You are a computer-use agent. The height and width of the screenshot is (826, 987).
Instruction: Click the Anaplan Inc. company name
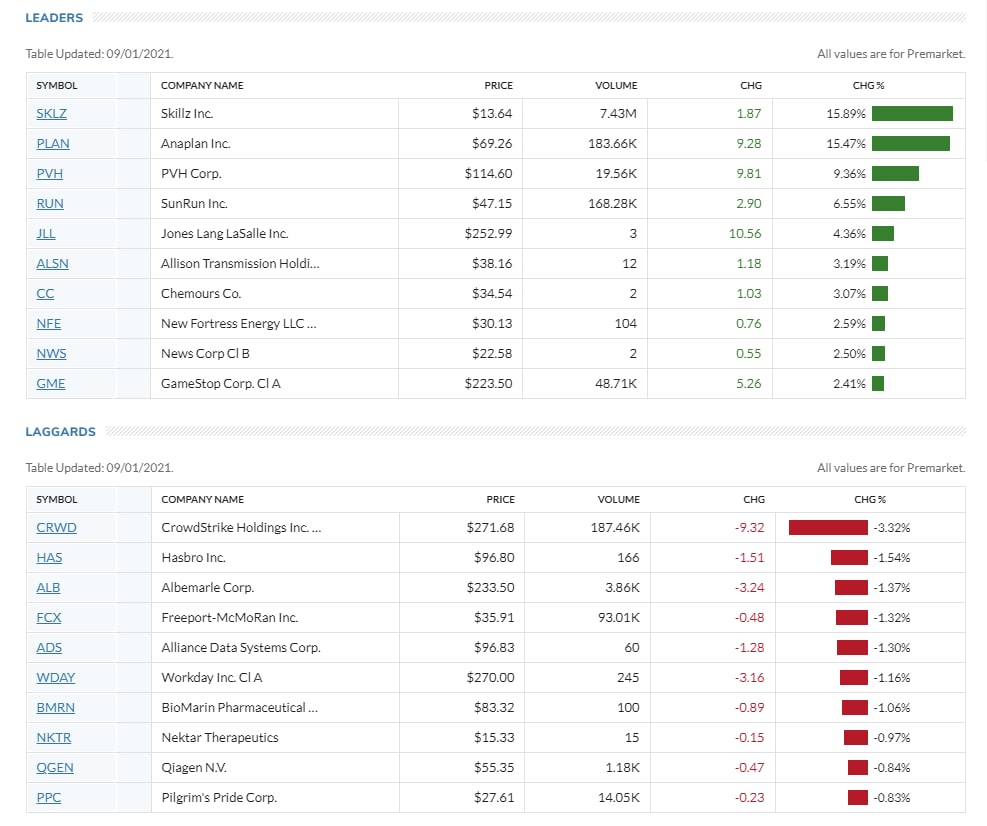(196, 144)
